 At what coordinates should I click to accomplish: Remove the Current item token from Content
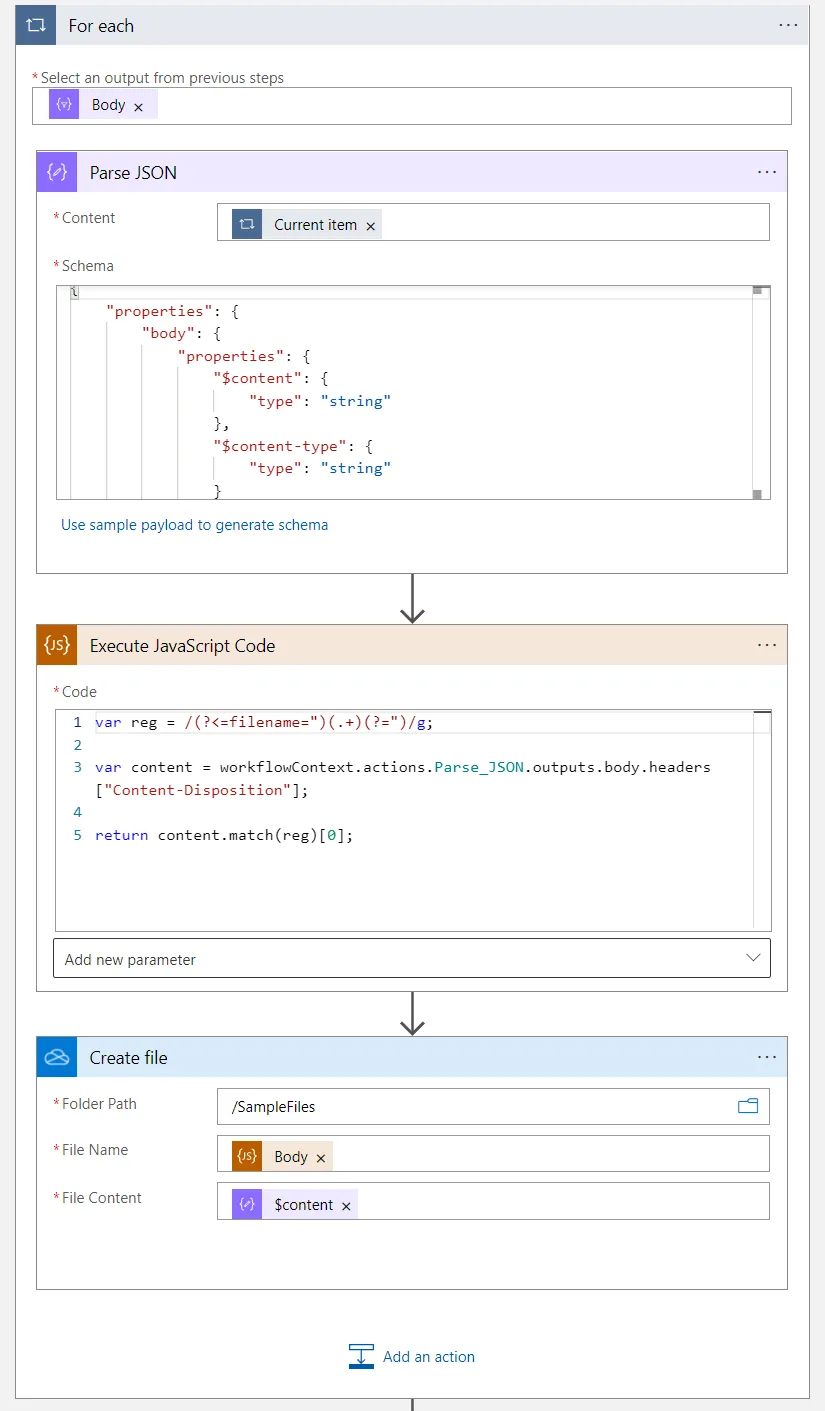coord(371,224)
